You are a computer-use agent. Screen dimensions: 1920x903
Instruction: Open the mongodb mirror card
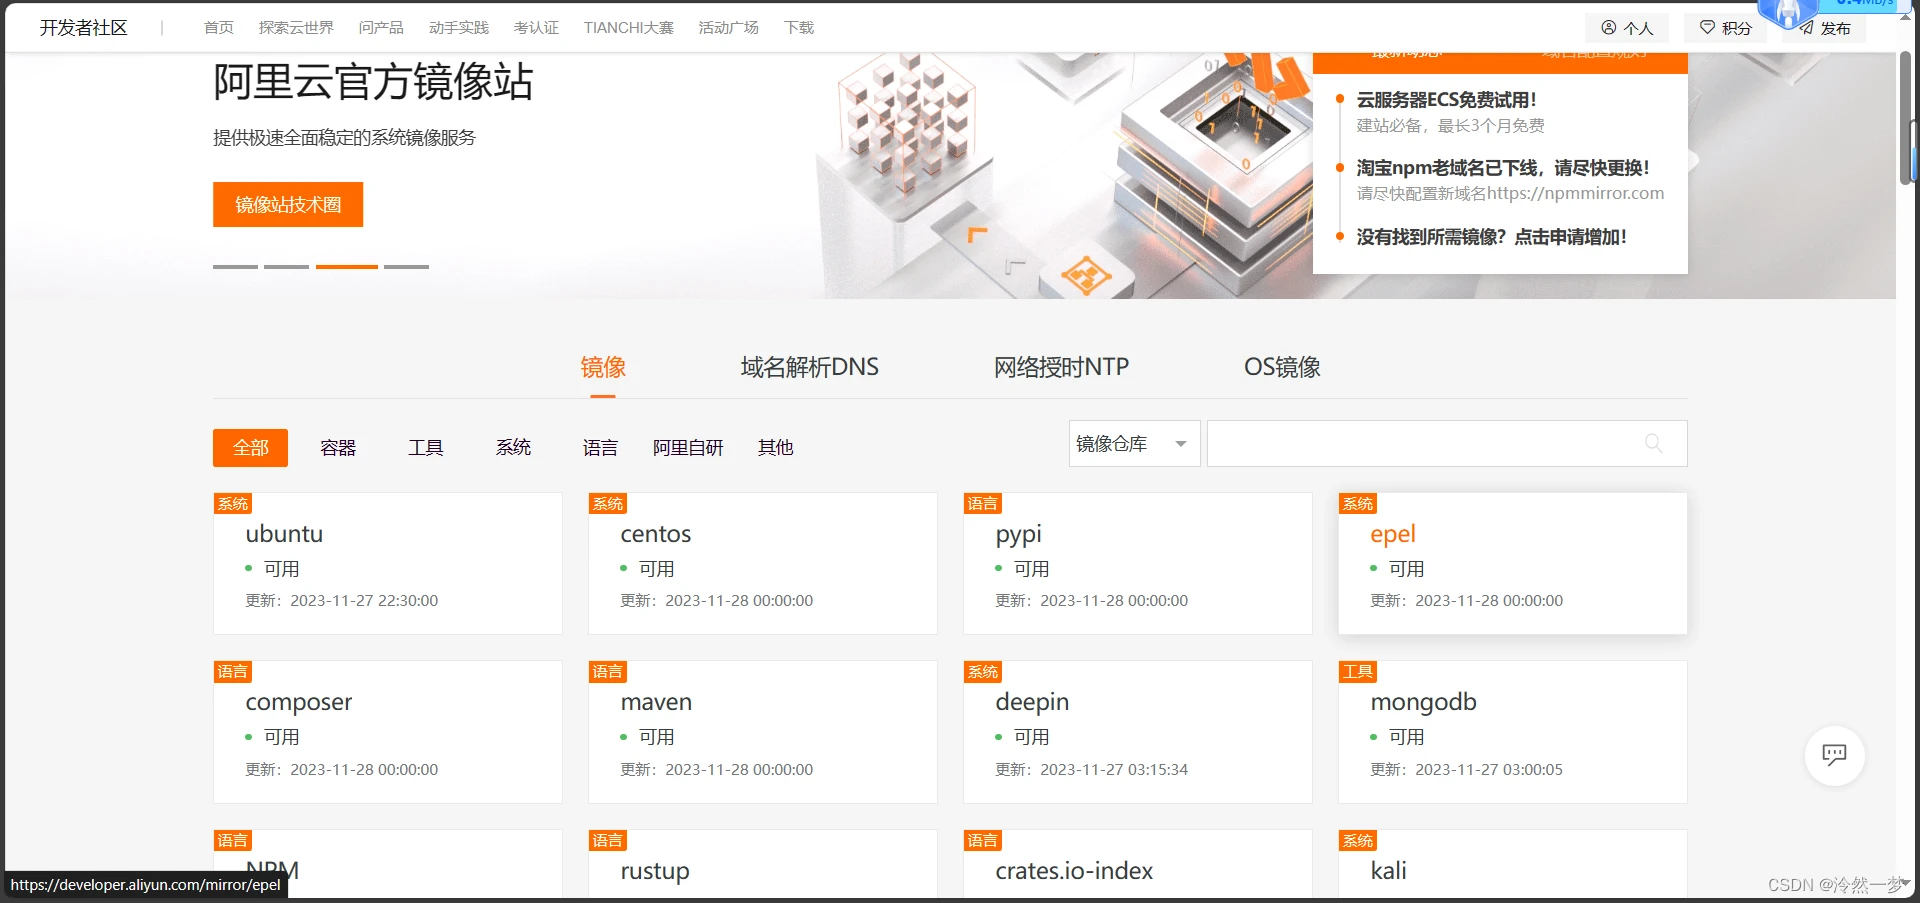[x=1513, y=732]
